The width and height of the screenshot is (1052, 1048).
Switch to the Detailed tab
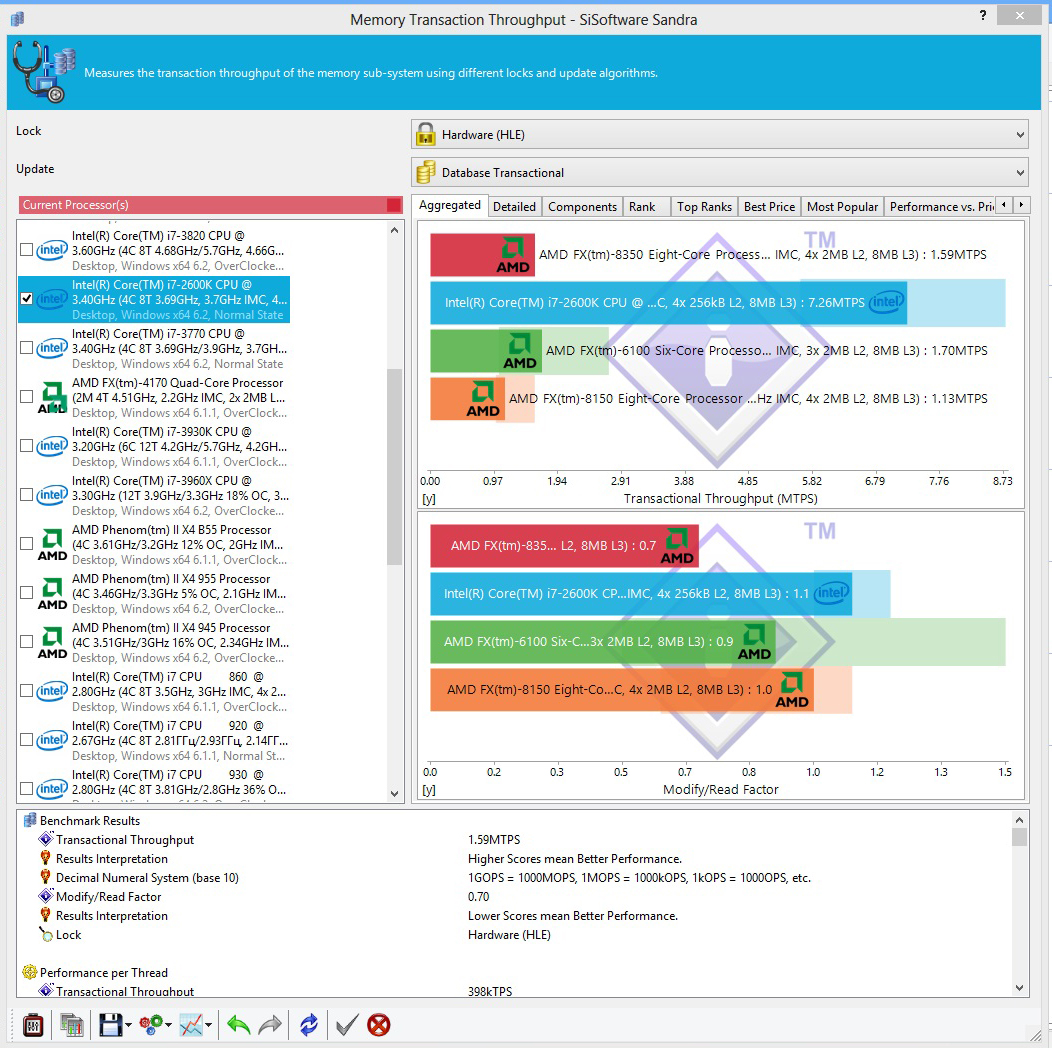coord(515,207)
